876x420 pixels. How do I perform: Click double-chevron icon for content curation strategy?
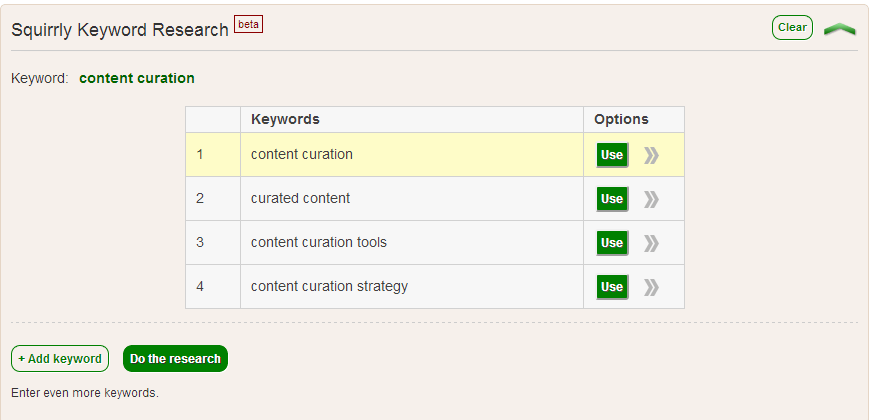(x=652, y=287)
